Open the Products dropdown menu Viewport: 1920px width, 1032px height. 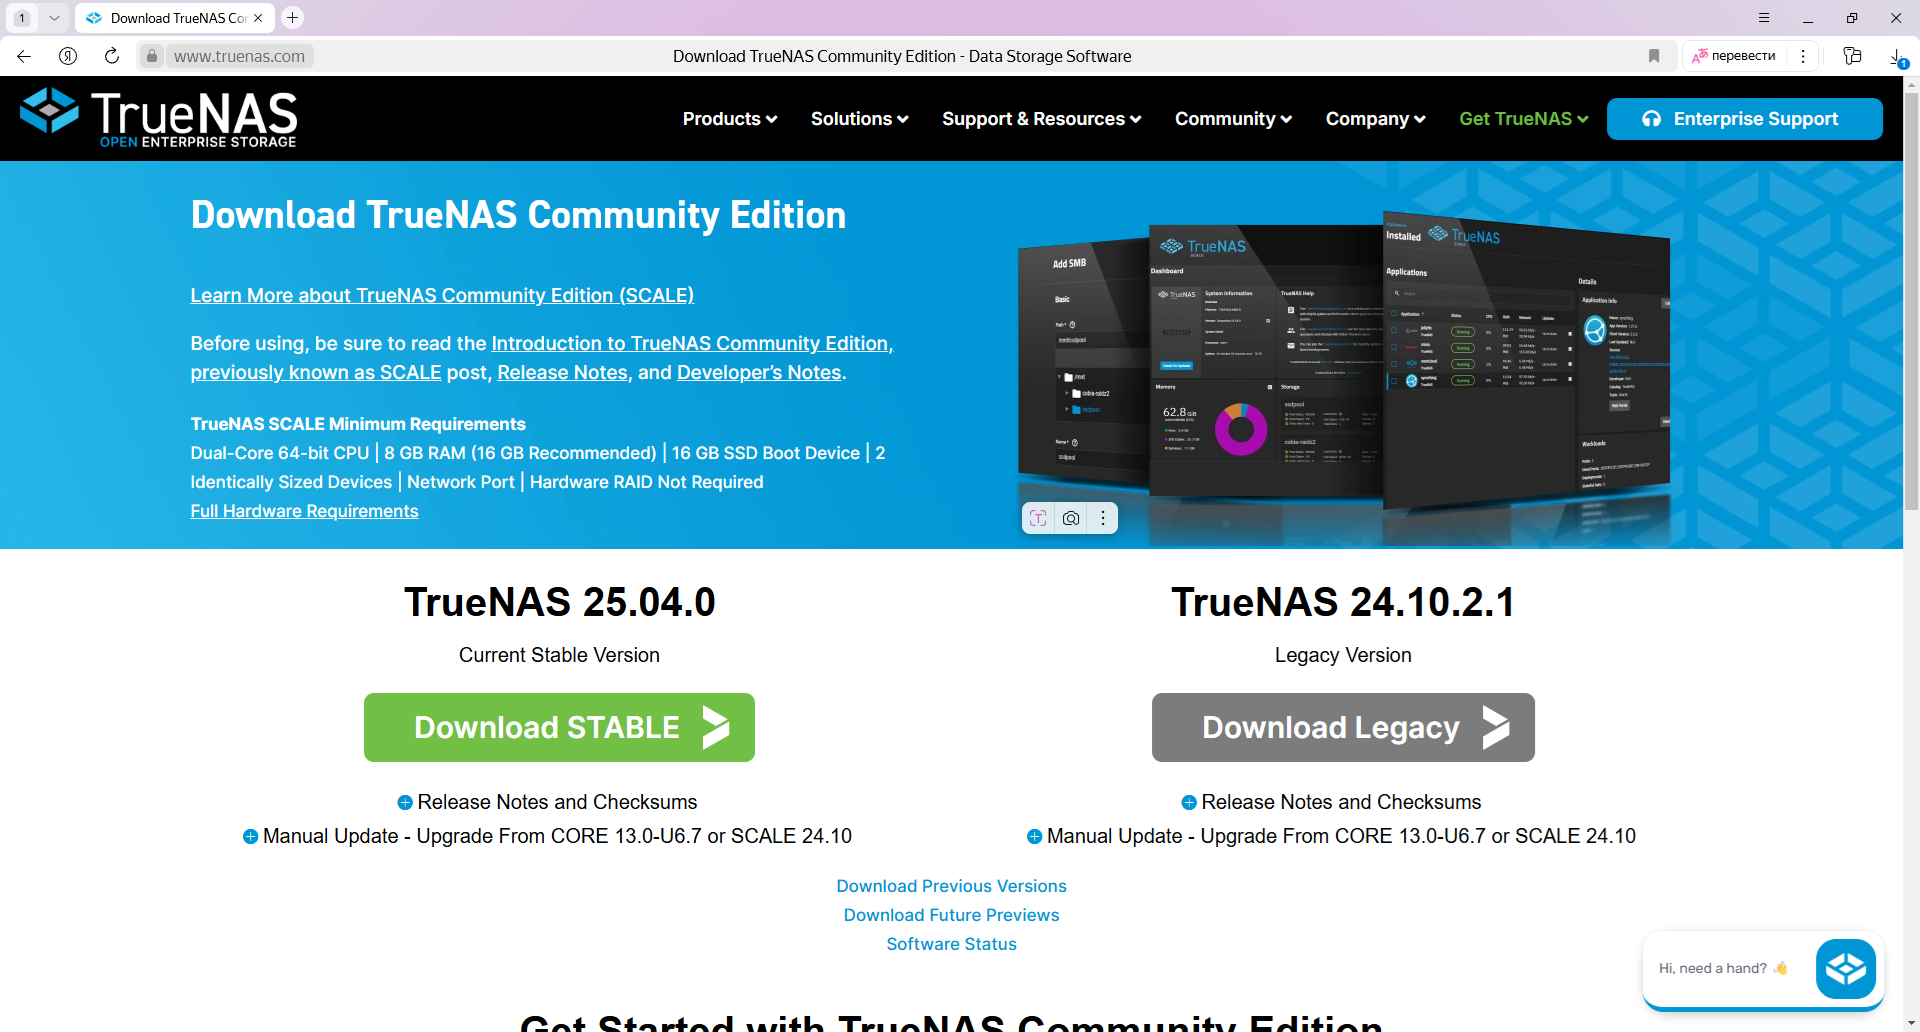tap(730, 119)
